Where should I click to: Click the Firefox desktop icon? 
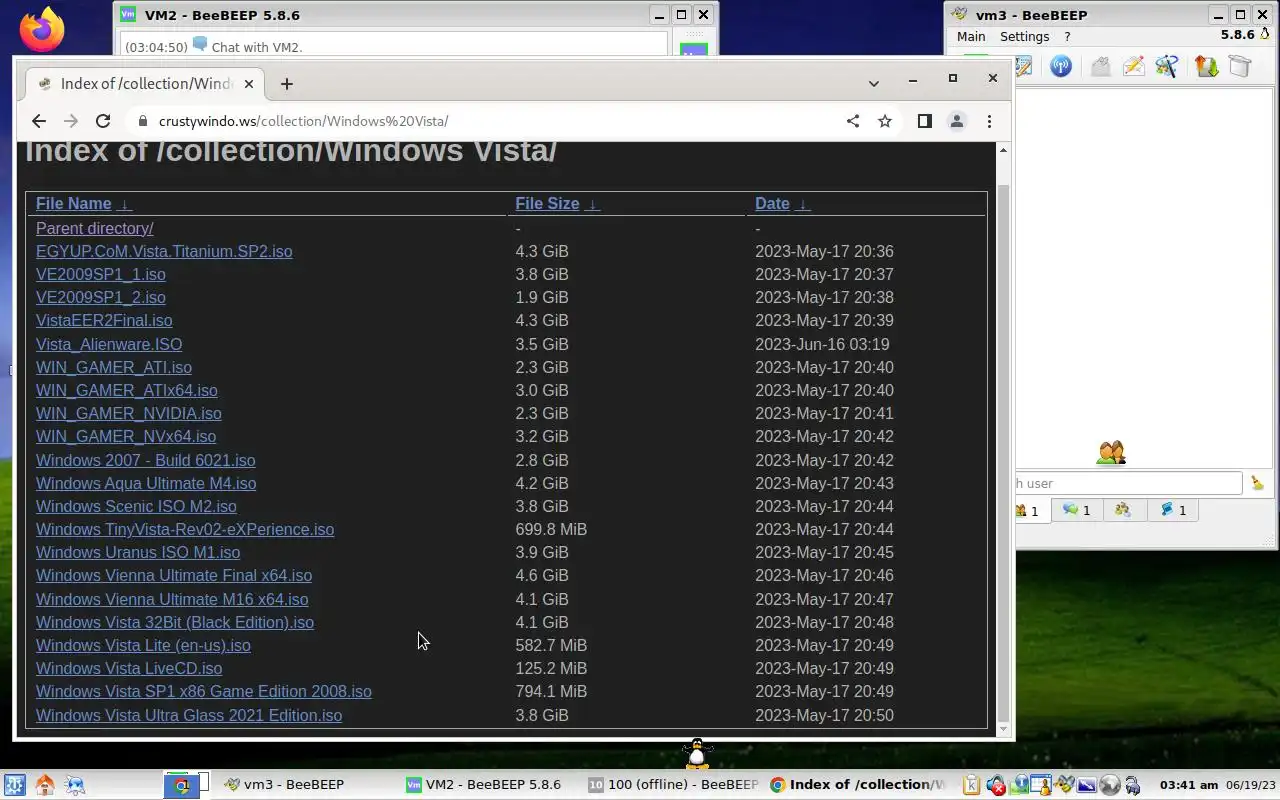pyautogui.click(x=41, y=30)
